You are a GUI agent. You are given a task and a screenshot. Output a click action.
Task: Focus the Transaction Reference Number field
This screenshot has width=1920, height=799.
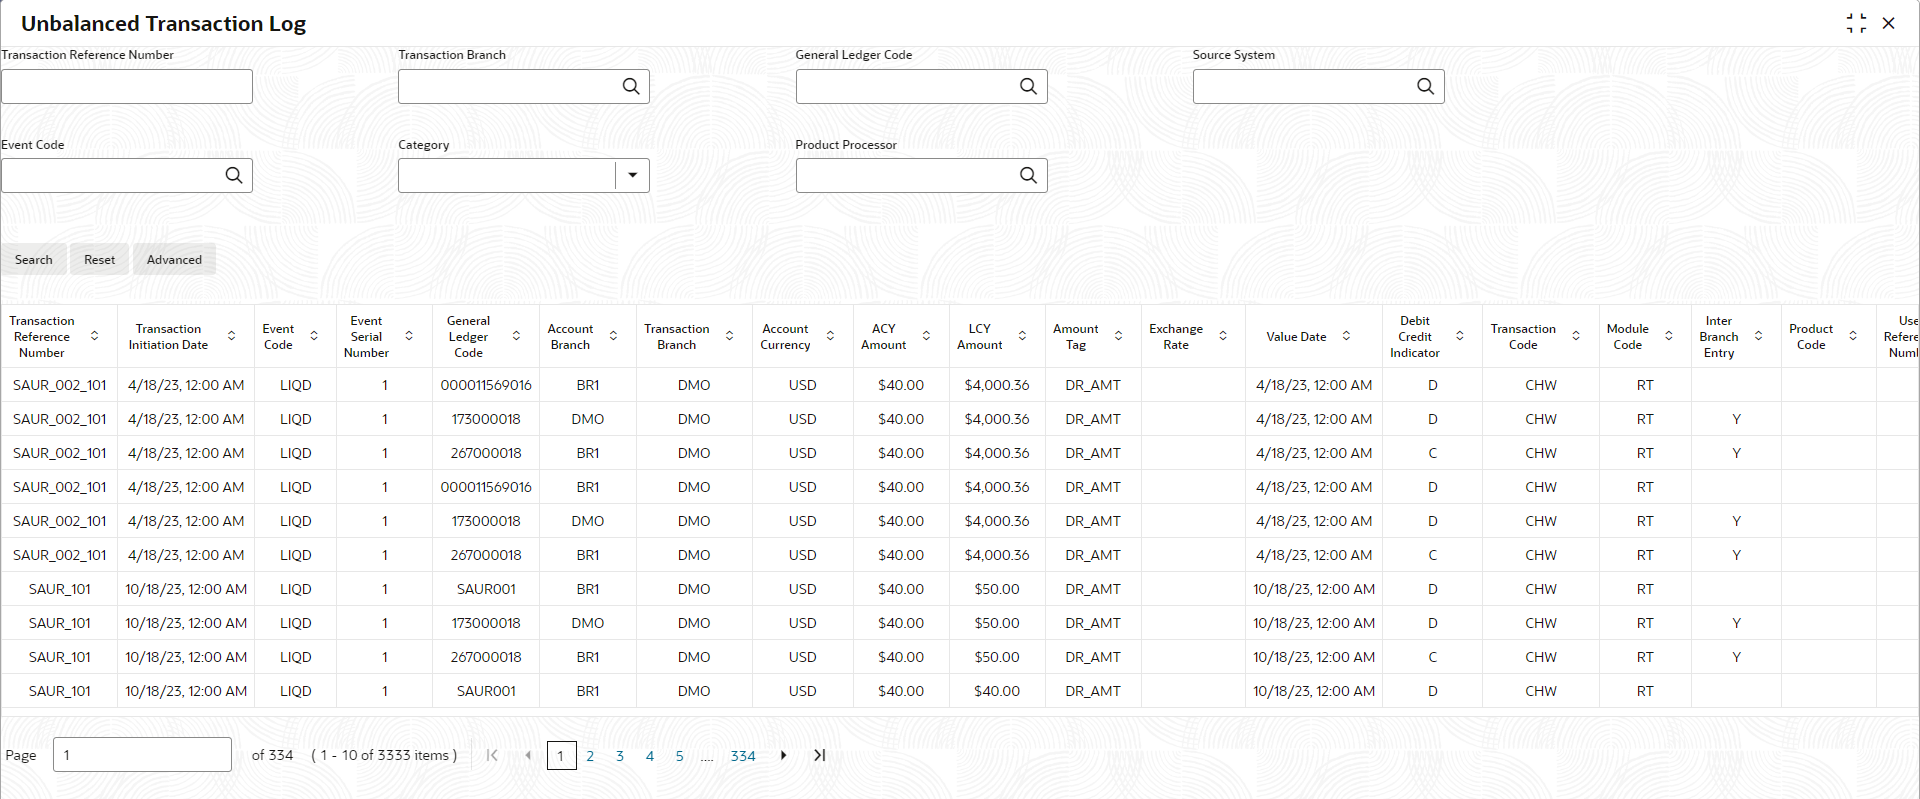[x=127, y=86]
